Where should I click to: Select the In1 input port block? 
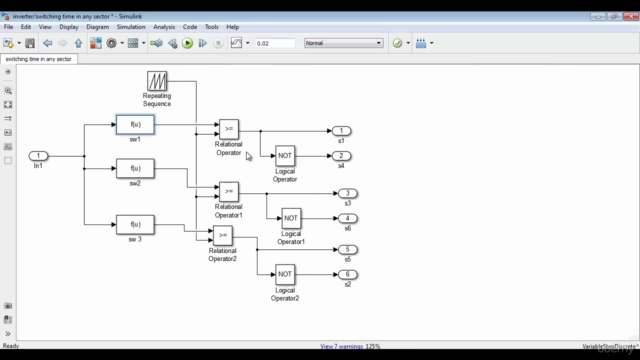(38, 156)
